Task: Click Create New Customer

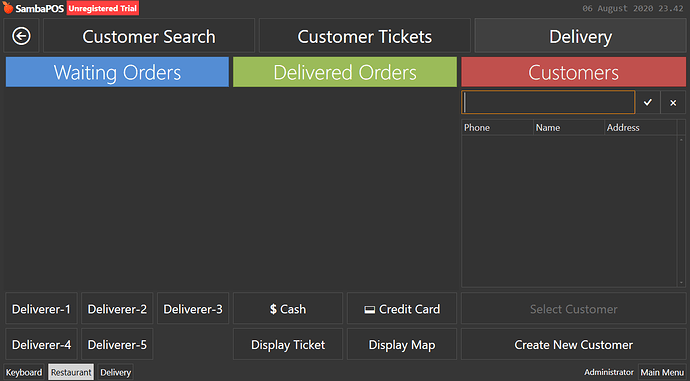Action: [573, 344]
